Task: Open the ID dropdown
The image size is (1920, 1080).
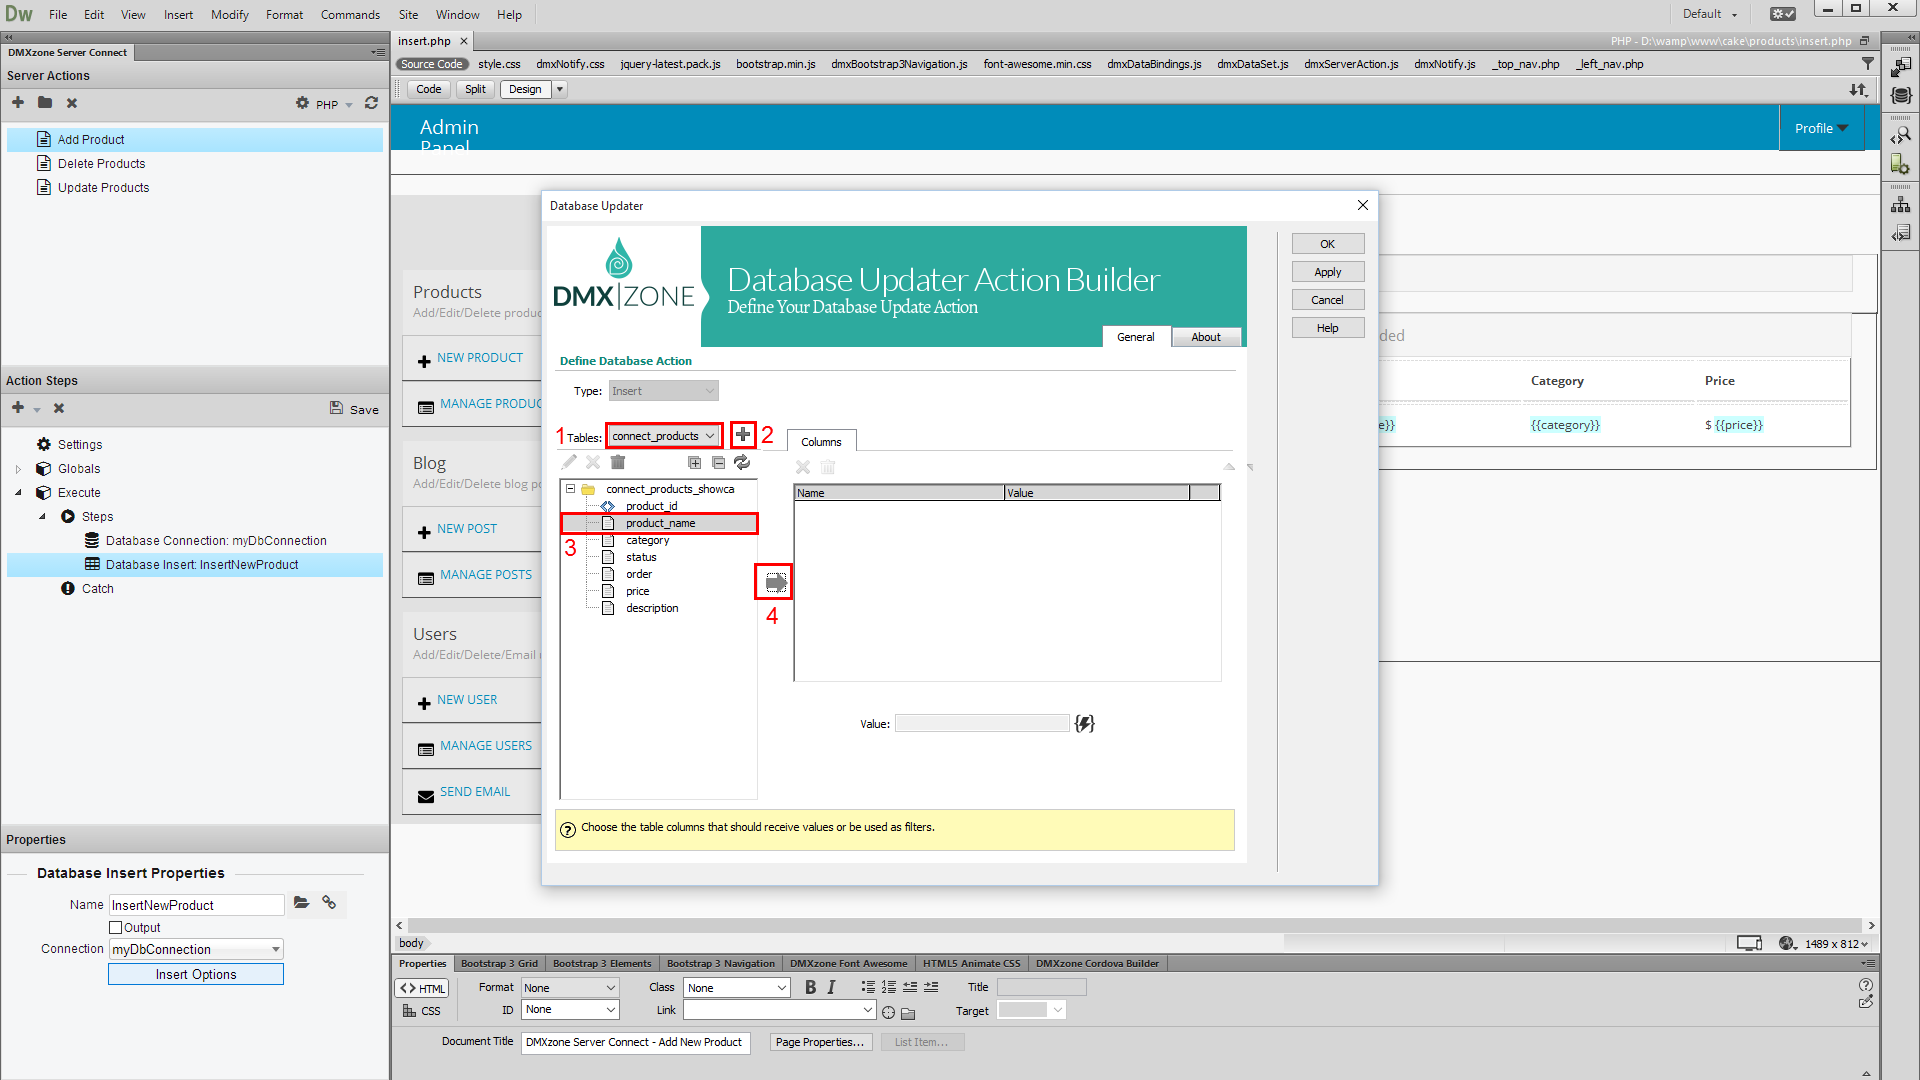Action: [570, 1010]
